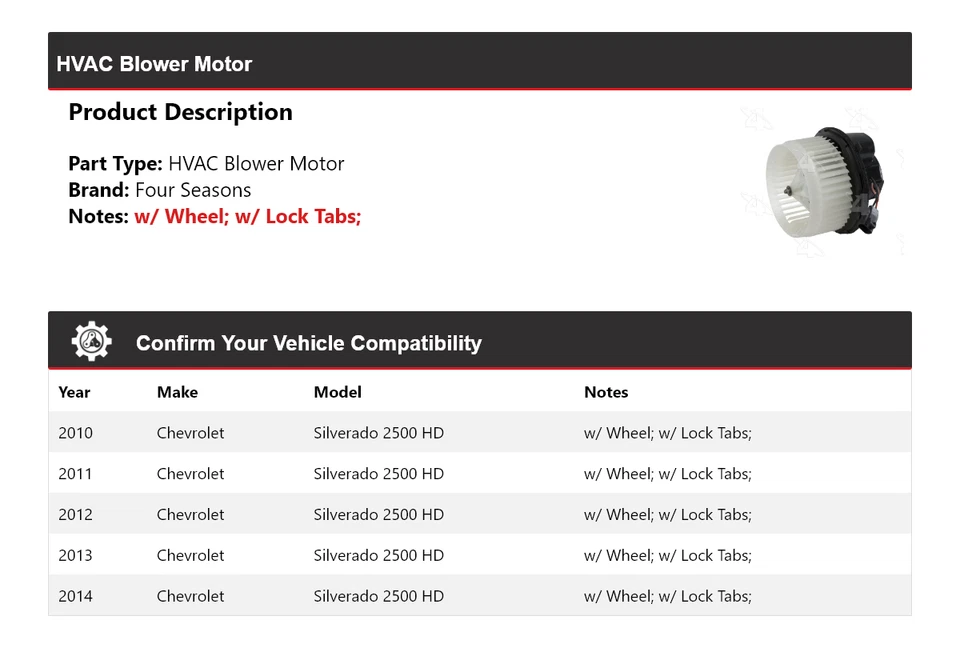Click the notes cell in 2014 row
This screenshot has height=648, width=960.
tap(667, 596)
